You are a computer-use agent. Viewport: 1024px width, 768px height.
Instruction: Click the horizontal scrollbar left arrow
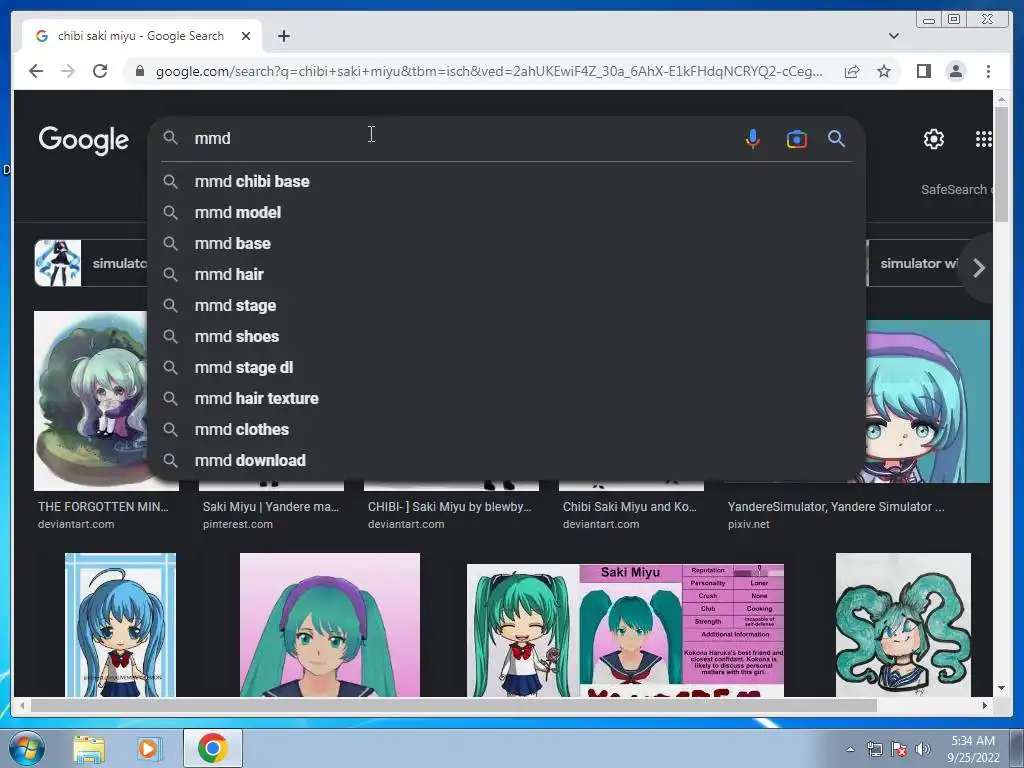22,705
